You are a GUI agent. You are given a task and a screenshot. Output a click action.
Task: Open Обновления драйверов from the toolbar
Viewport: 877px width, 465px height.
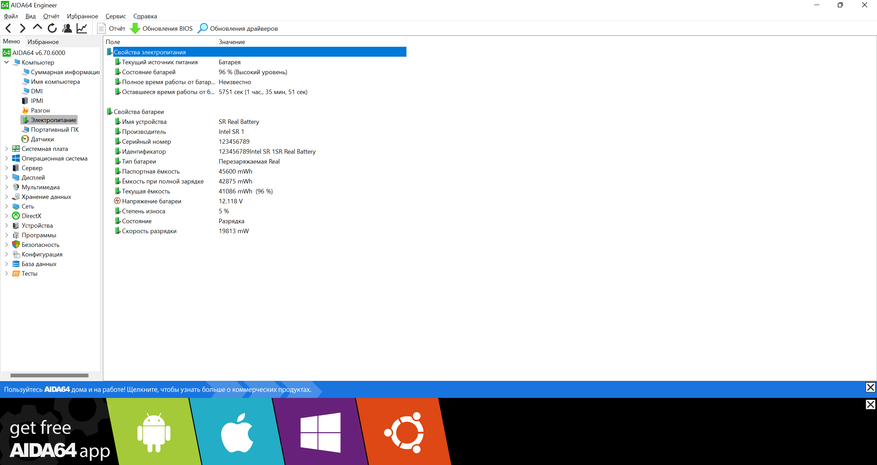[x=238, y=28]
